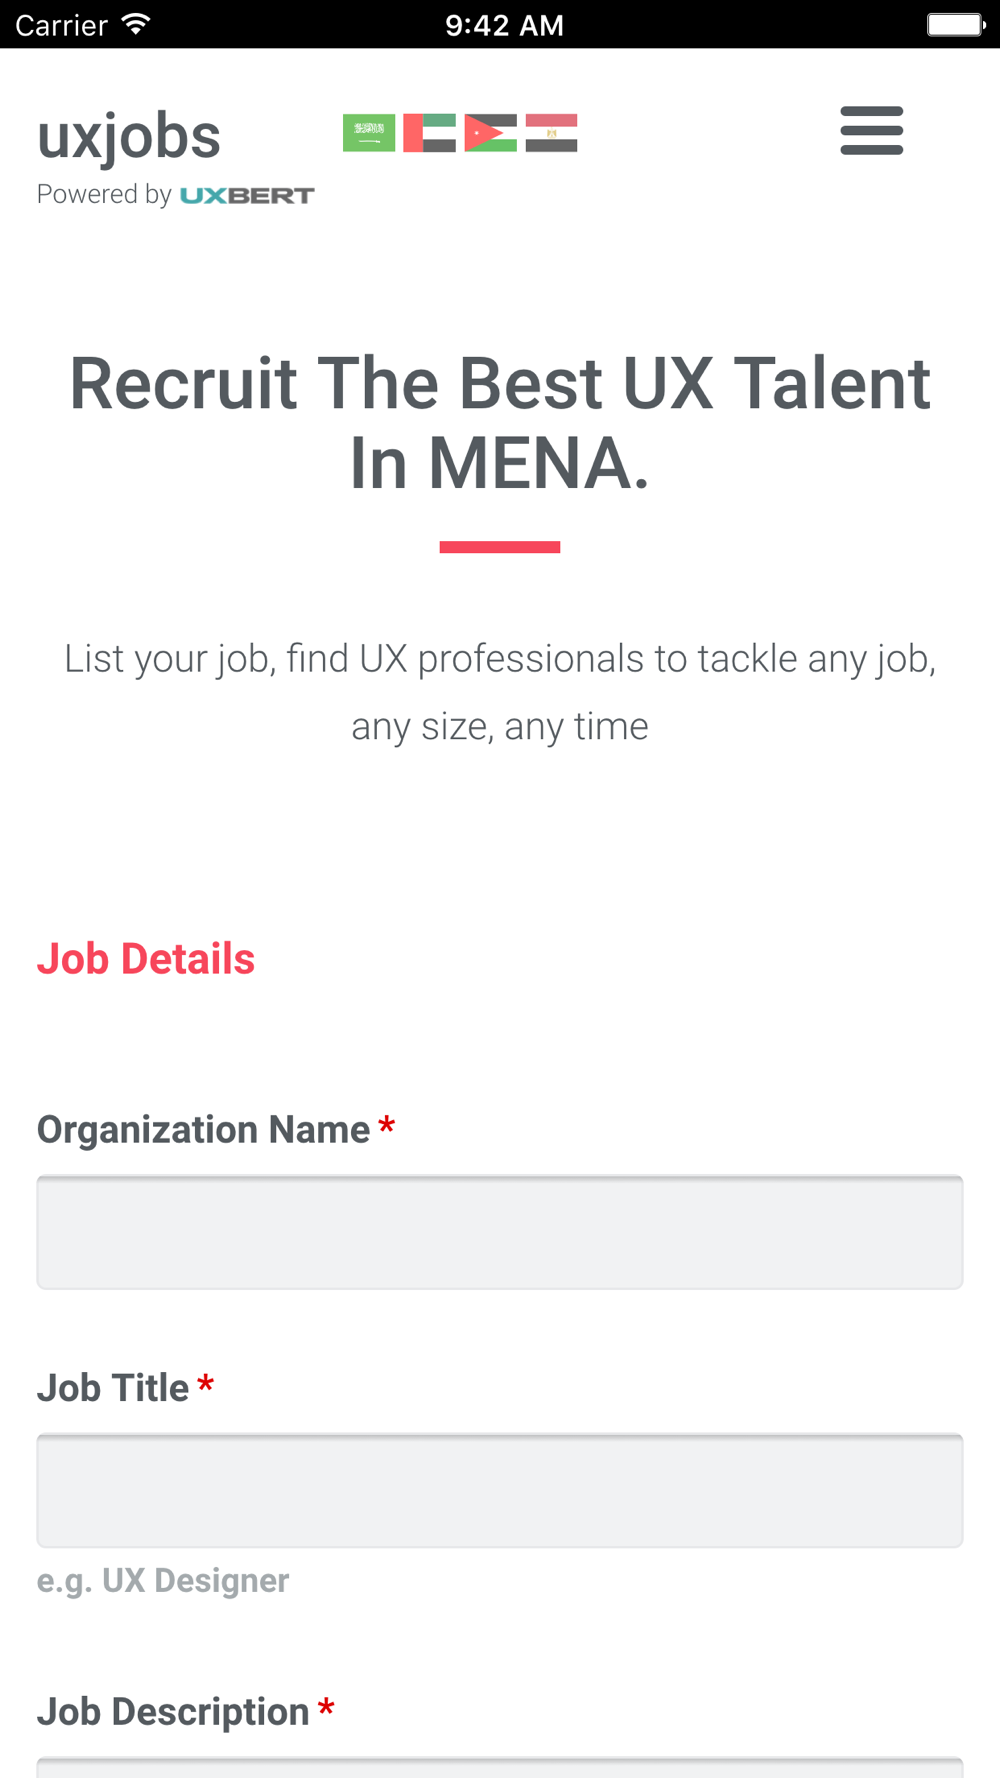Select the Saudi Arabia flag
Viewport: 1000px width, 1778px height.
[369, 133]
